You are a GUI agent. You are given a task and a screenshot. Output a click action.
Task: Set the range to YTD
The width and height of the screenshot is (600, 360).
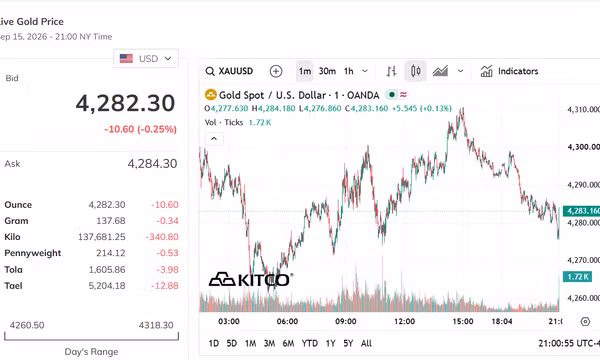coord(310,343)
